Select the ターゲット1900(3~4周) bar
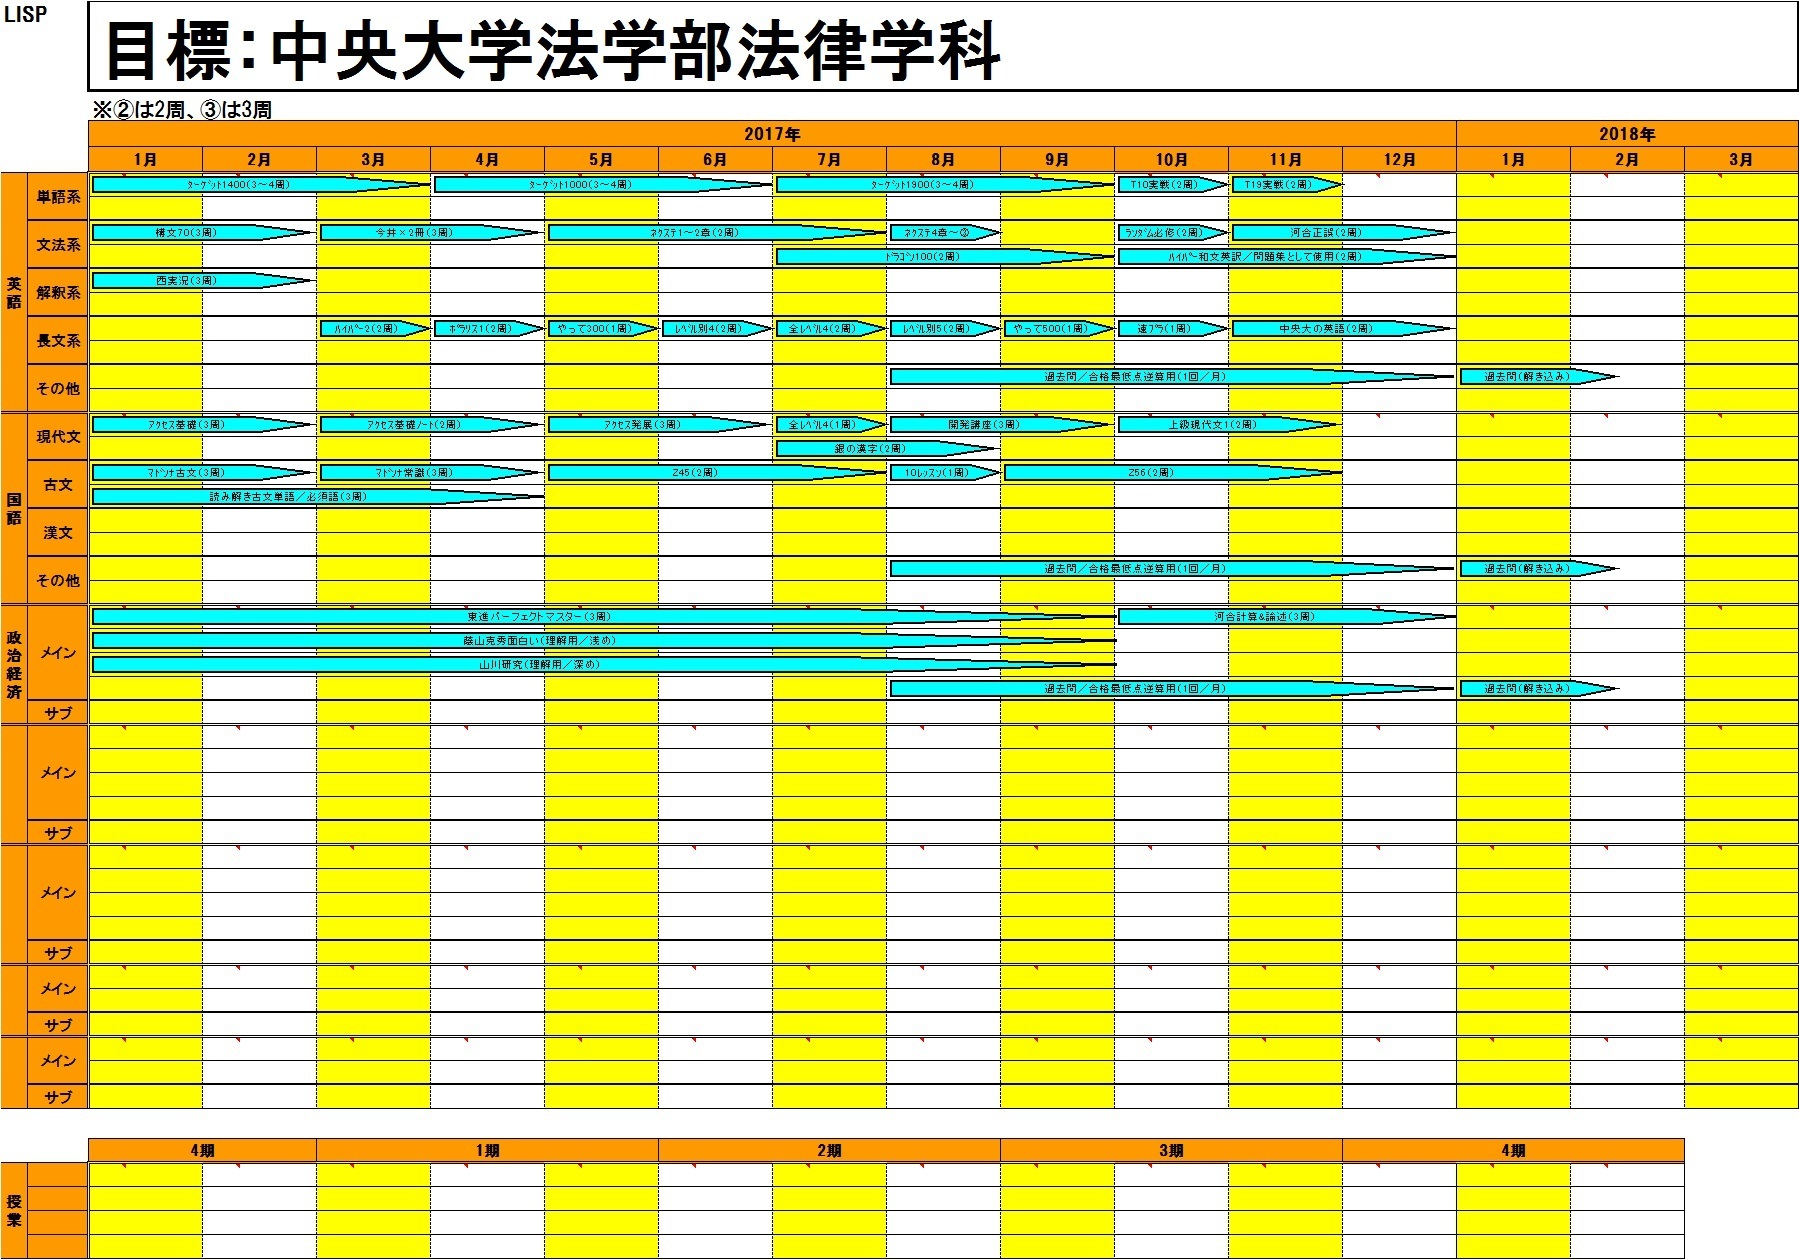This screenshot has height=1259, width=1799. point(944,185)
